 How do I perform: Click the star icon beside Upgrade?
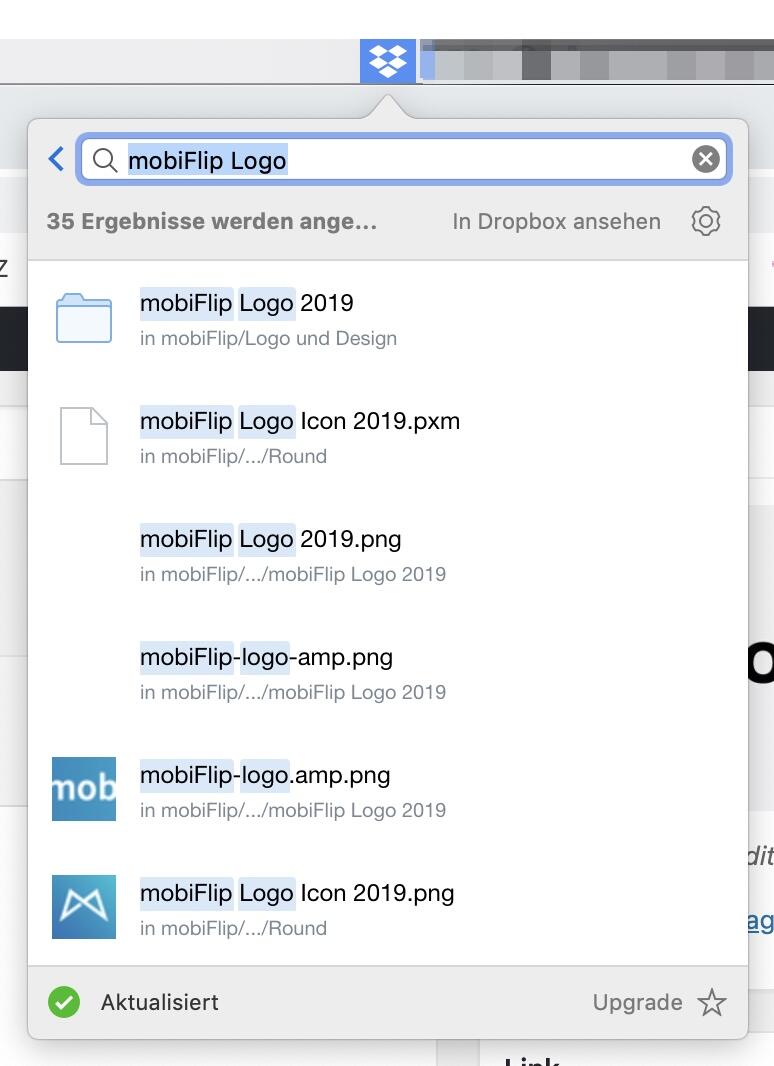click(712, 1002)
